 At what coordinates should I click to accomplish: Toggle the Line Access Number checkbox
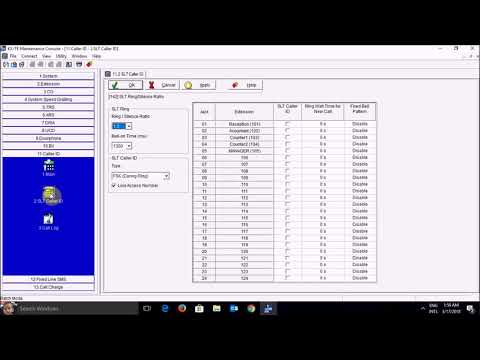tap(114, 185)
